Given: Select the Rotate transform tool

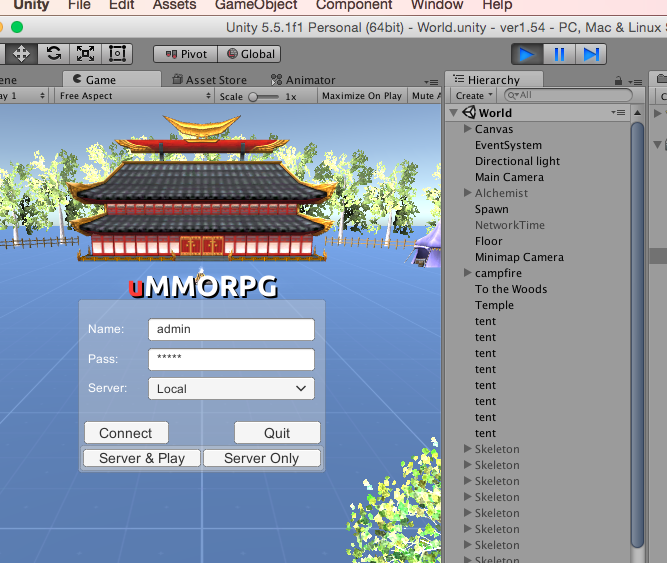Looking at the screenshot, I should click(54, 54).
